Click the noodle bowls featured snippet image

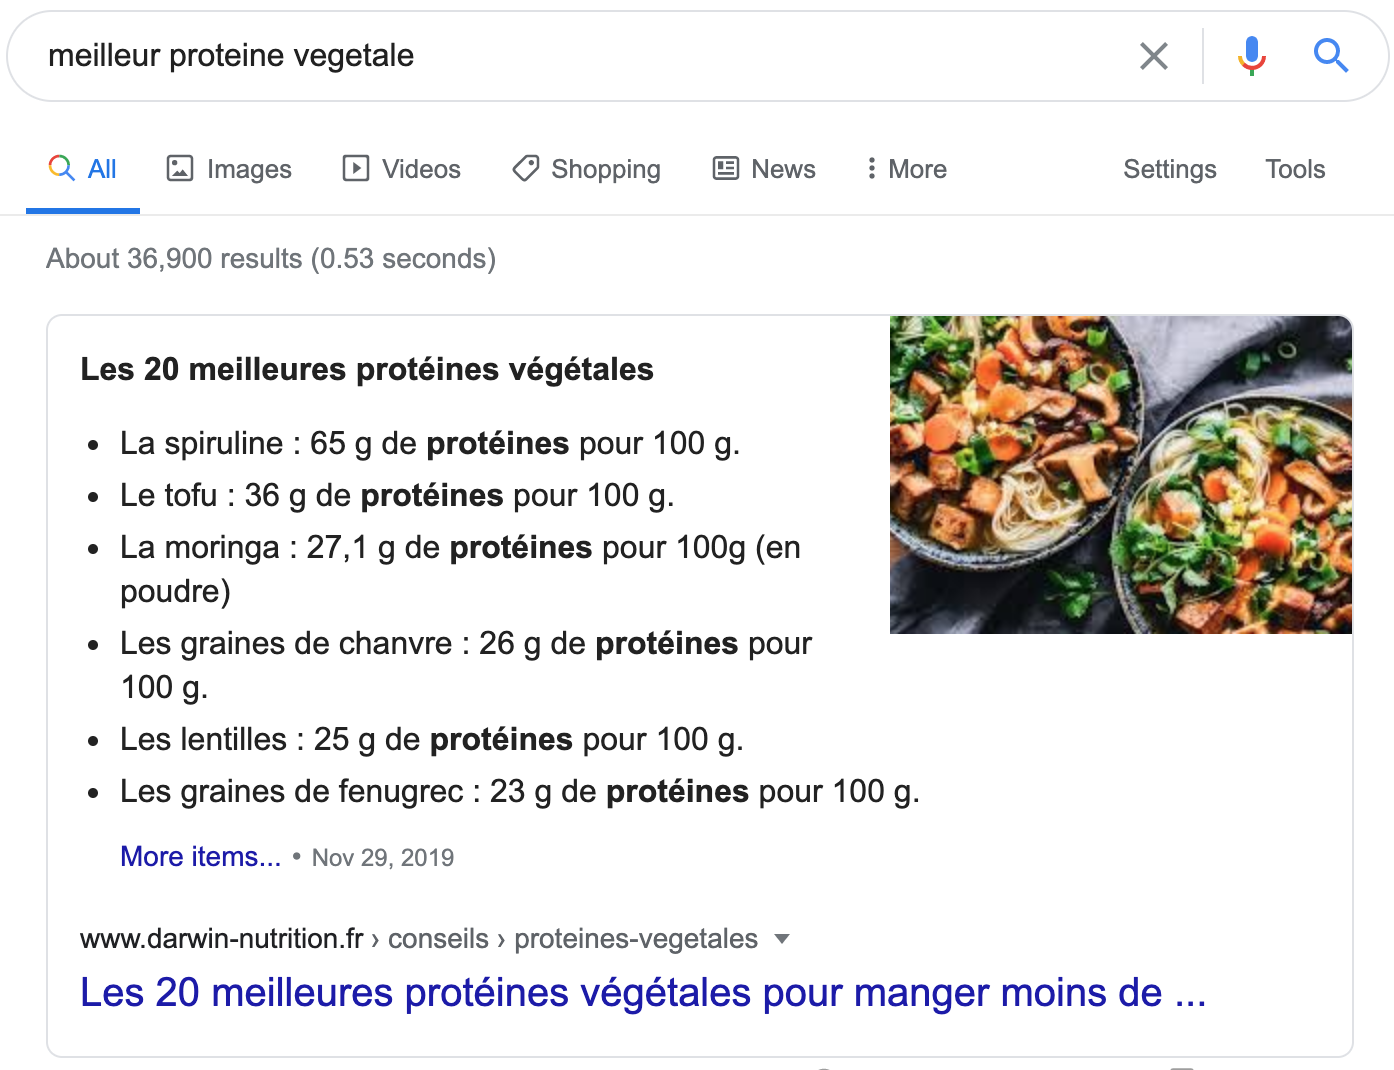1120,474
